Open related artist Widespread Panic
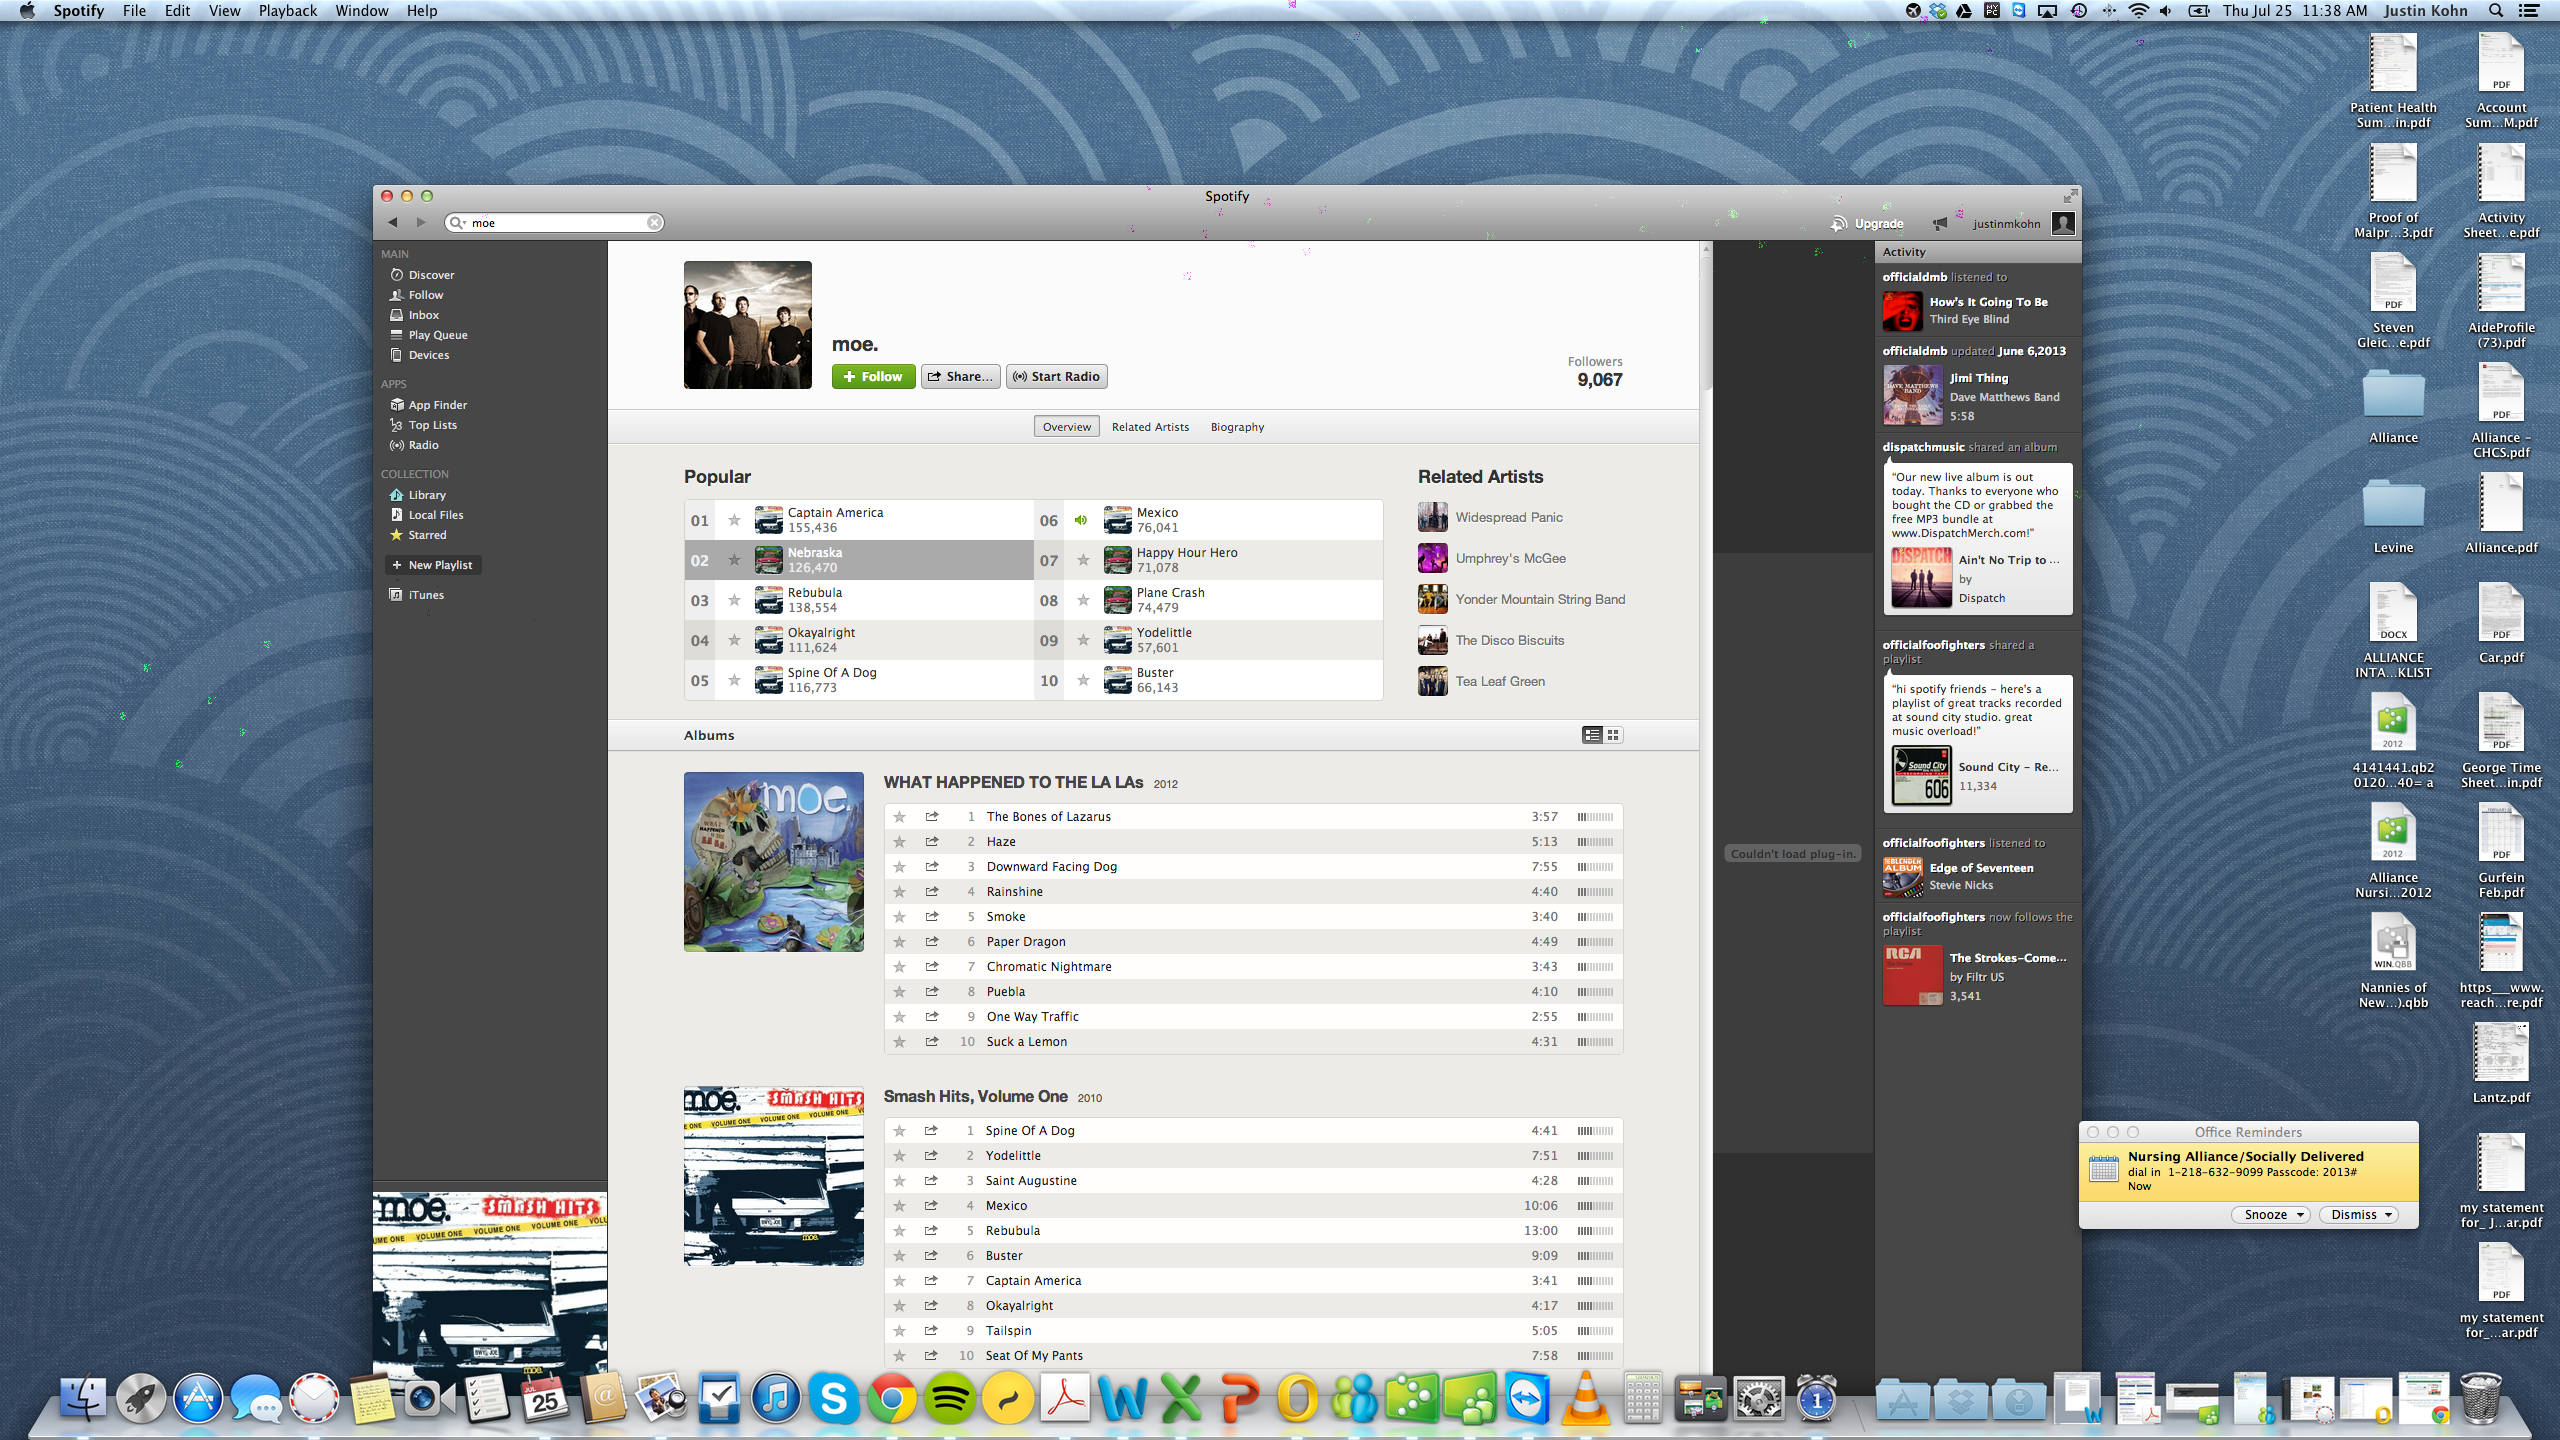 click(1509, 517)
